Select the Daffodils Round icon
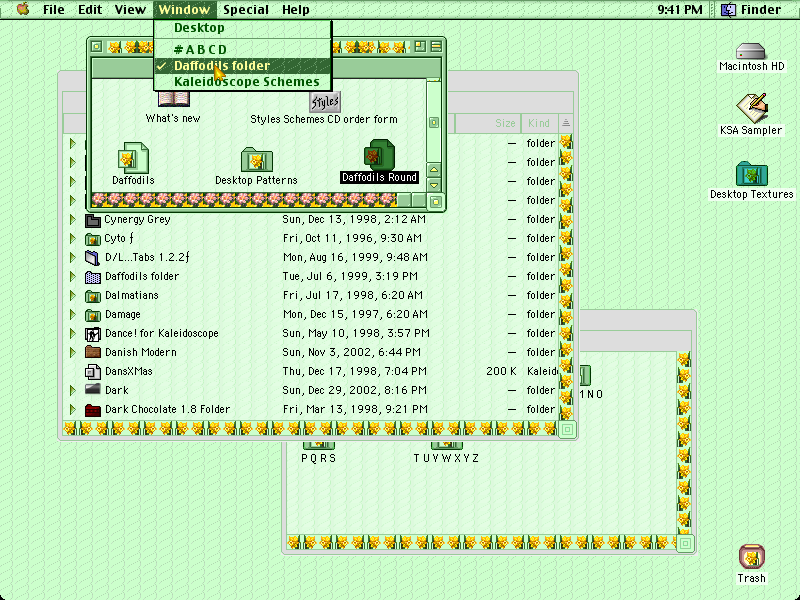The width and height of the screenshot is (800, 600). 379,155
